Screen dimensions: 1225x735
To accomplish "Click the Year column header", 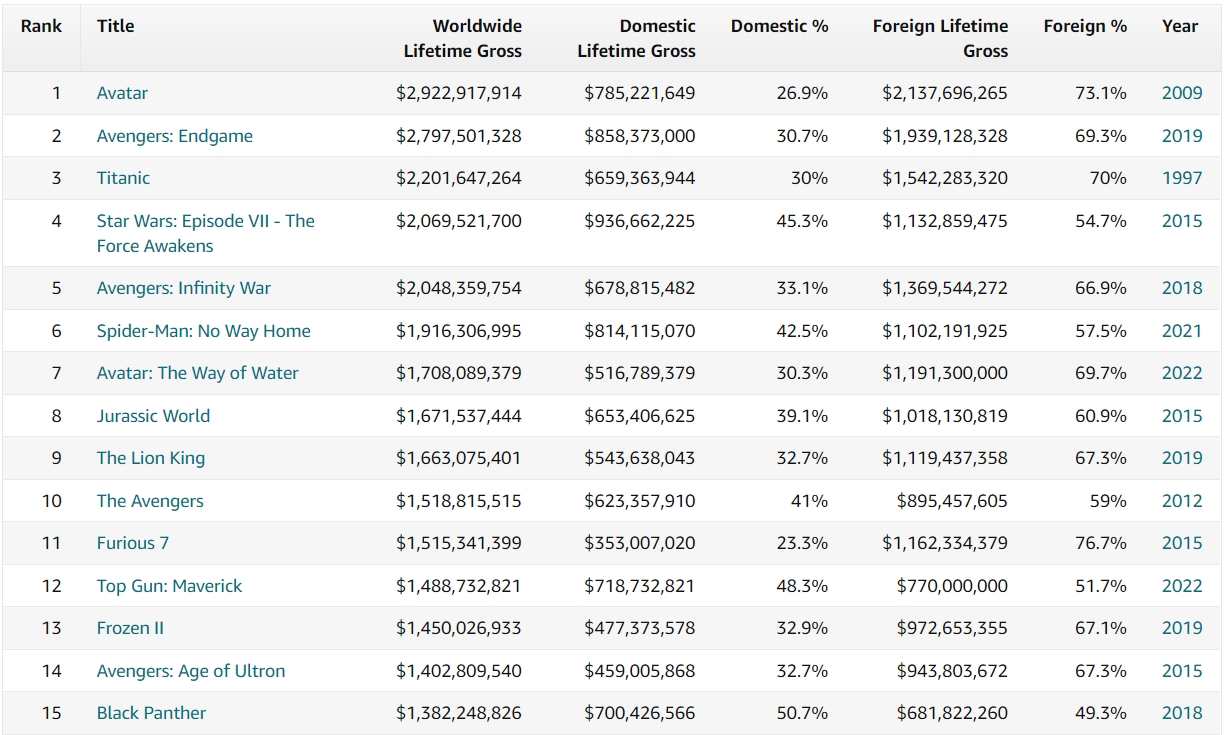I will 1180,26.
